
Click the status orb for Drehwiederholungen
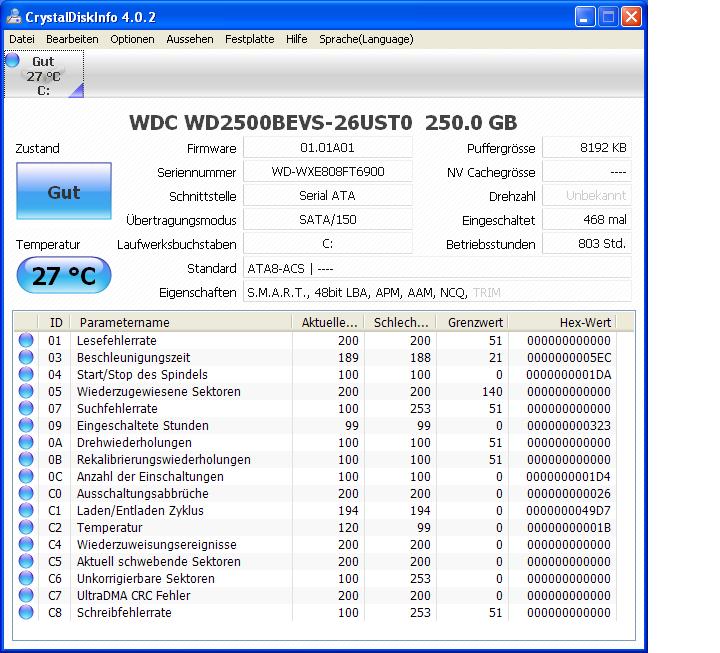tap(26, 442)
